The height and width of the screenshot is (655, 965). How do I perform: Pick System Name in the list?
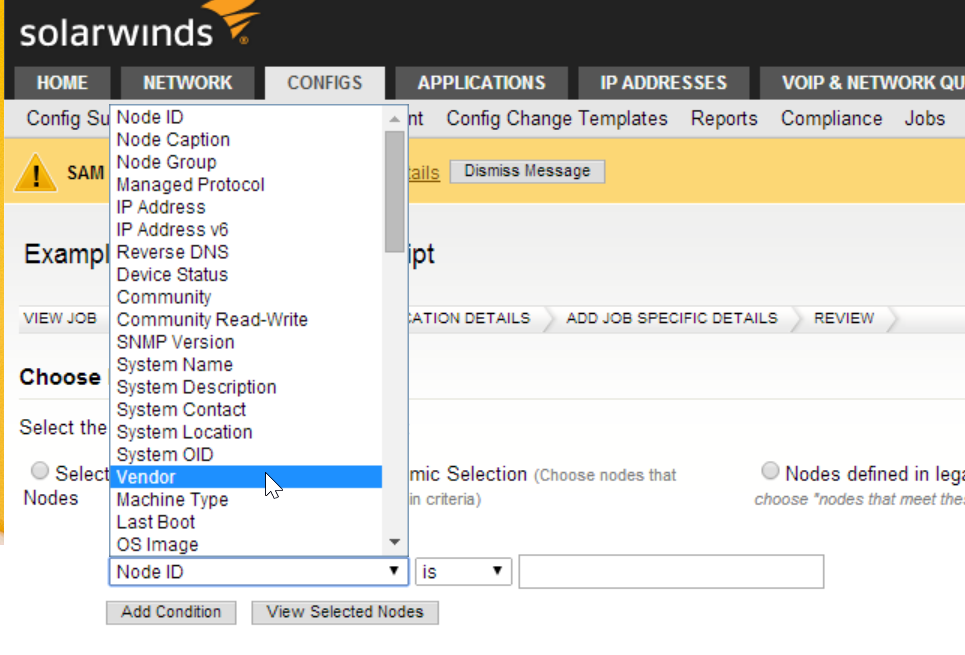[x=246, y=364]
